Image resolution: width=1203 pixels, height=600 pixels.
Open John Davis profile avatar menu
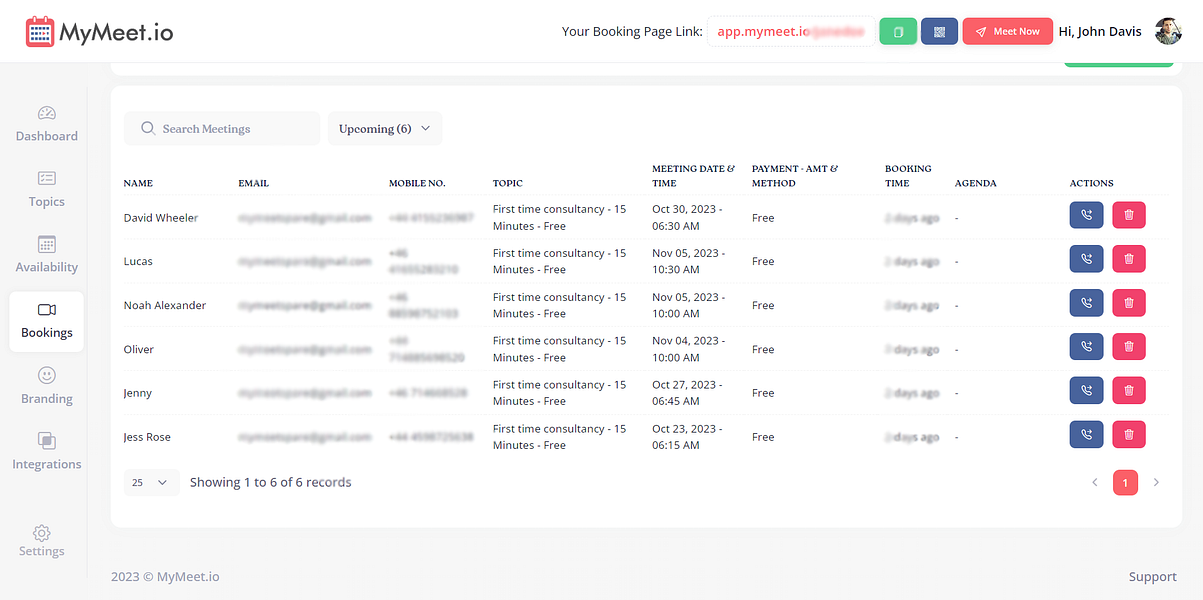tap(1167, 31)
